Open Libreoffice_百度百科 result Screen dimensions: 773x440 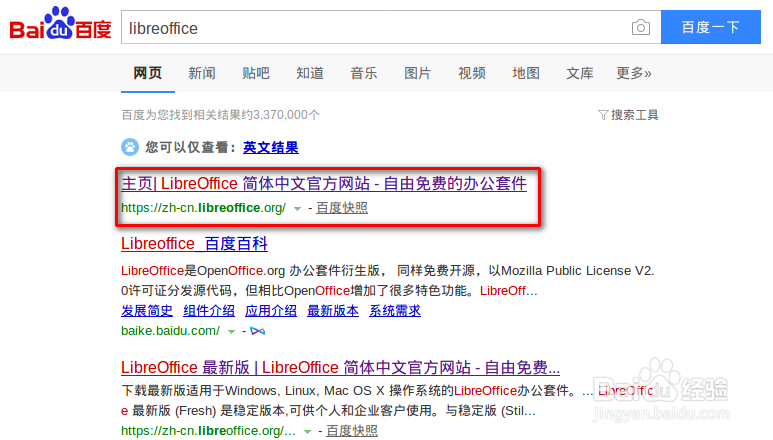click(194, 243)
